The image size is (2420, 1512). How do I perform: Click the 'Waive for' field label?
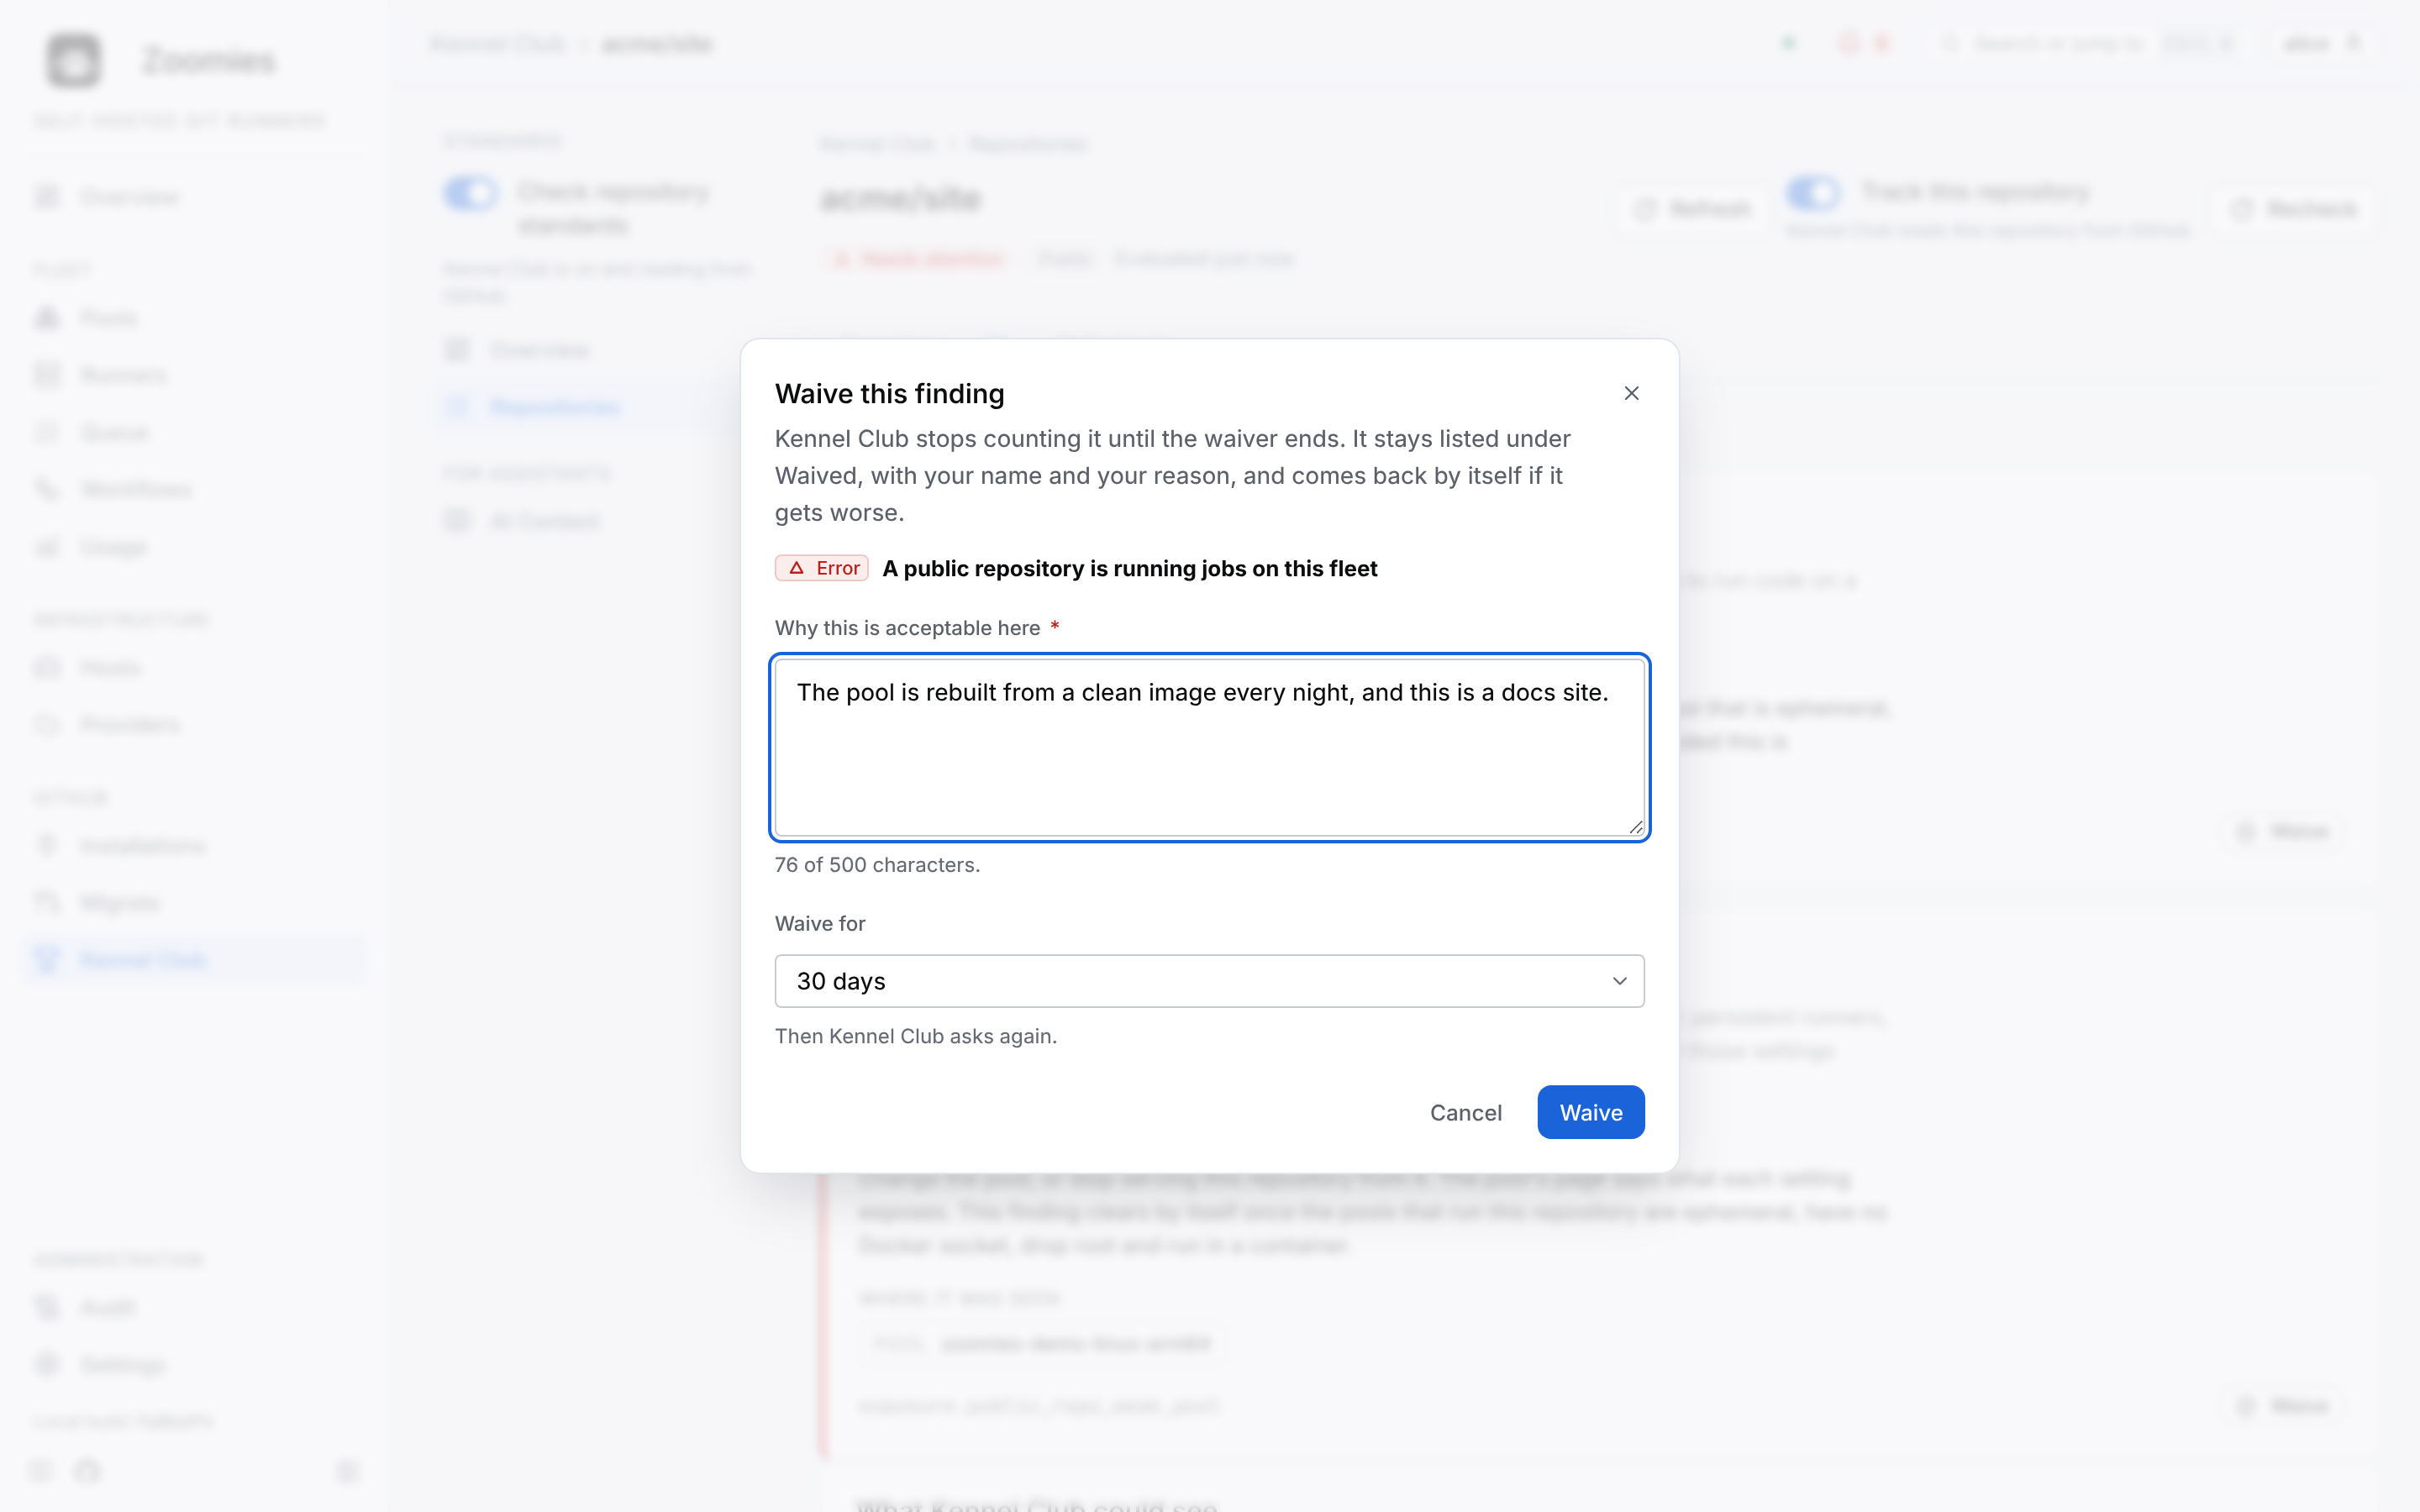point(820,923)
